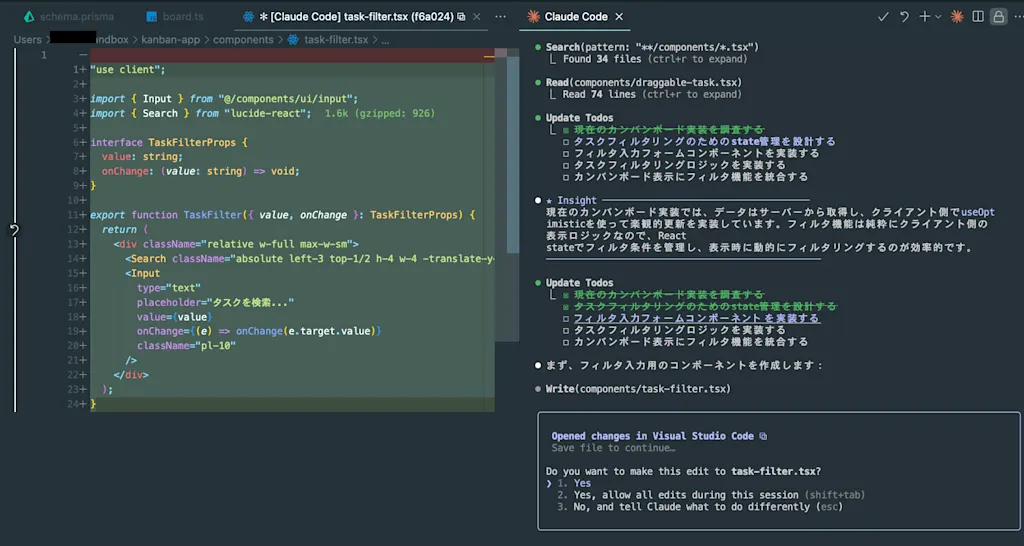Close the Claude Code panel tab
Image resolution: width=1024 pixels, height=546 pixels.
(619, 17)
